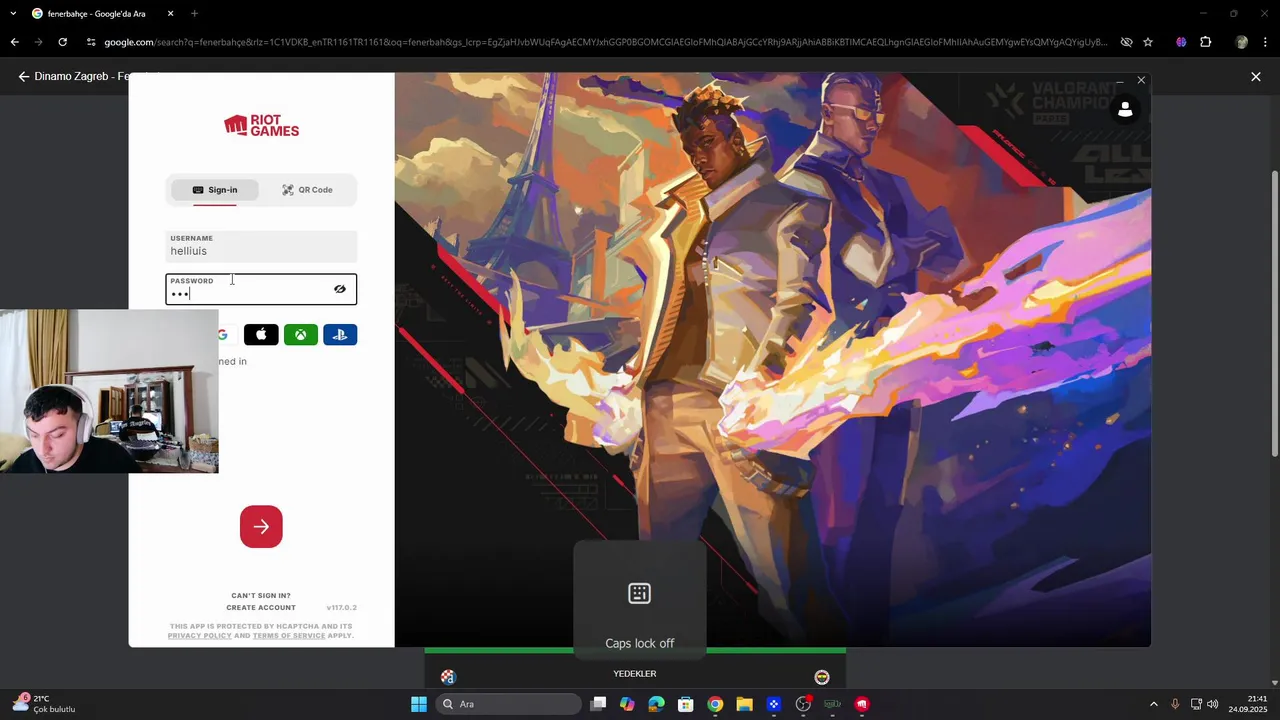Image resolution: width=1280 pixels, height=720 pixels.
Task: Open the Riot client profile icon
Action: pyautogui.click(x=1125, y=110)
